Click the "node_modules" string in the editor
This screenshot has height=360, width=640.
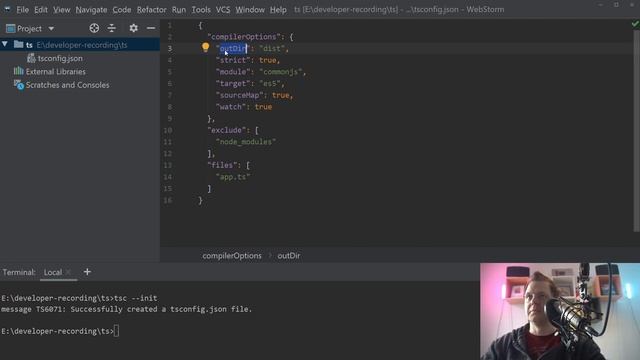click(246, 142)
